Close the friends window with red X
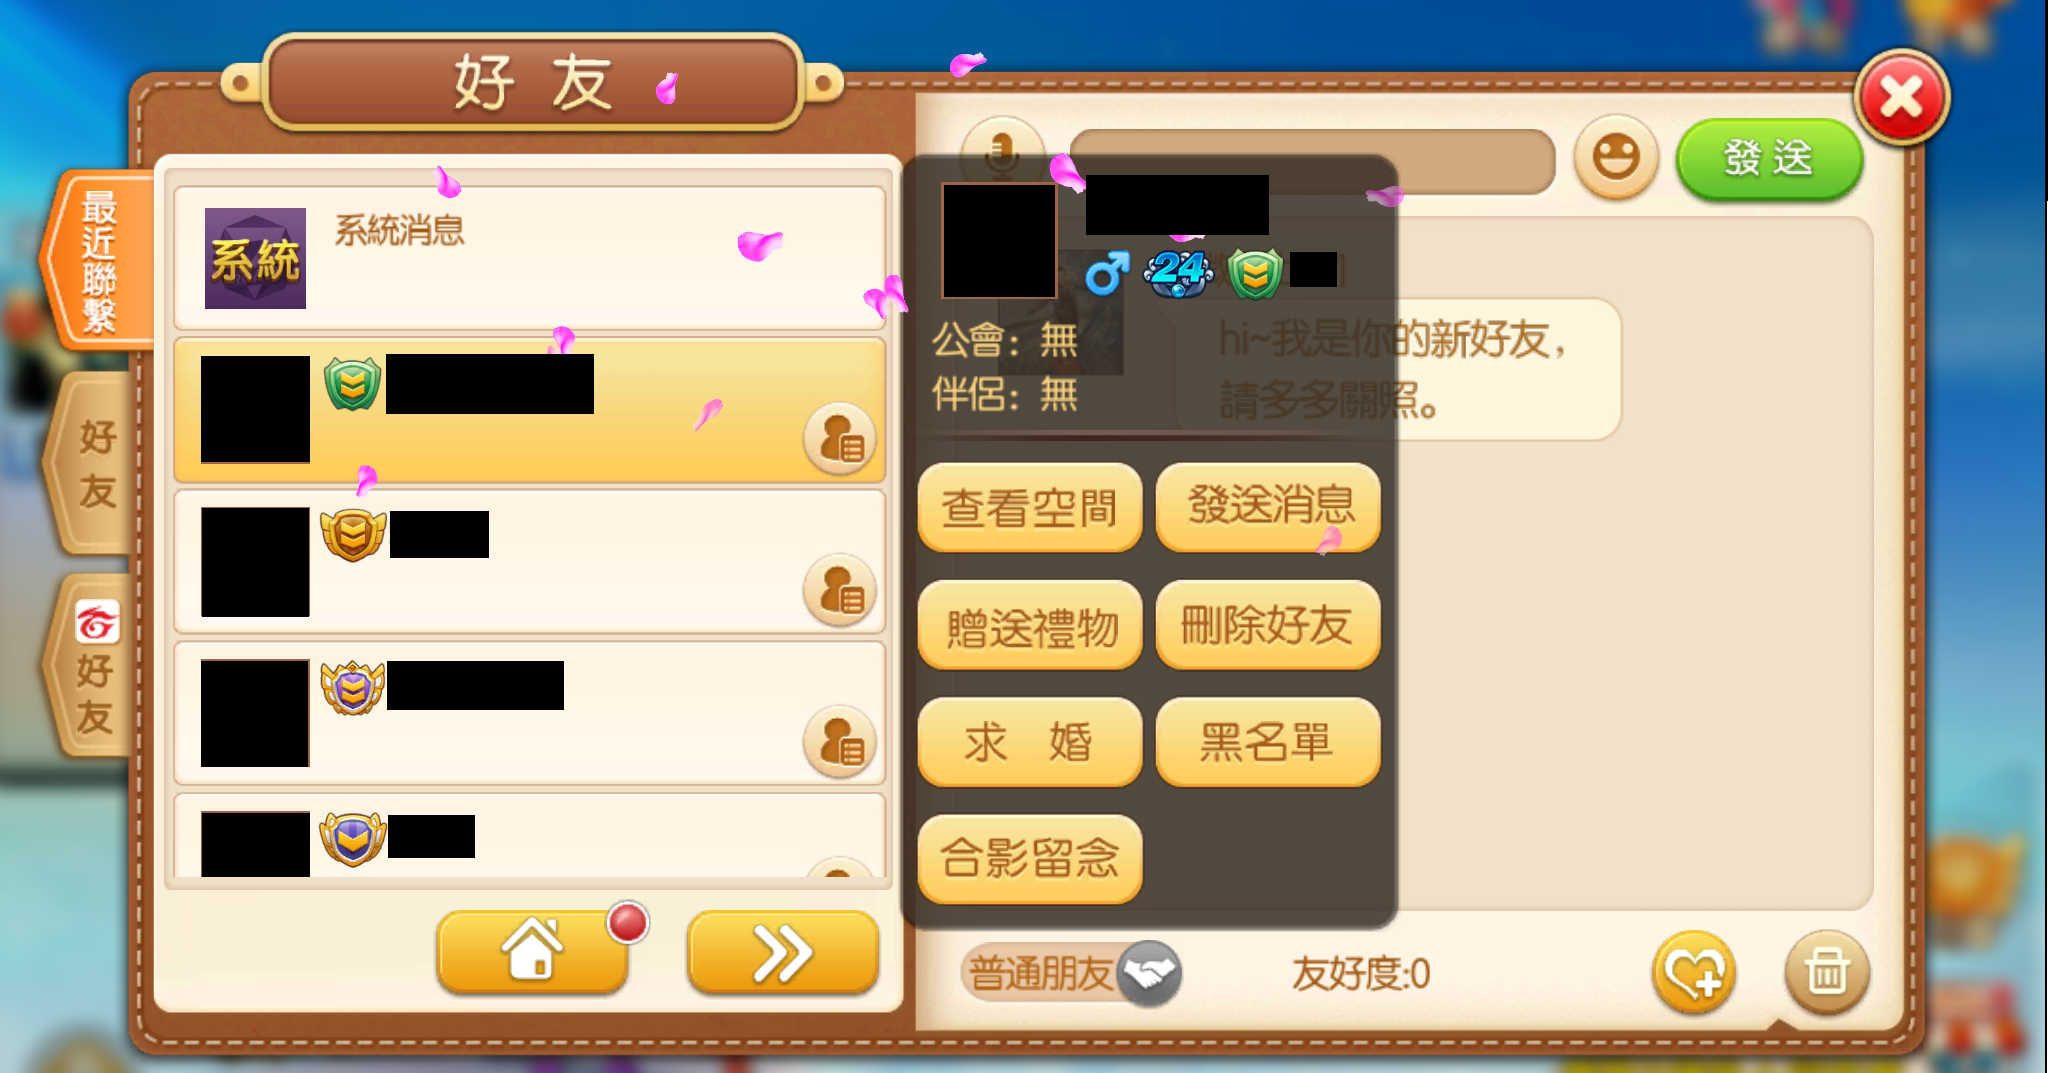Screen dimensions: 2048x1073 (x=1902, y=97)
